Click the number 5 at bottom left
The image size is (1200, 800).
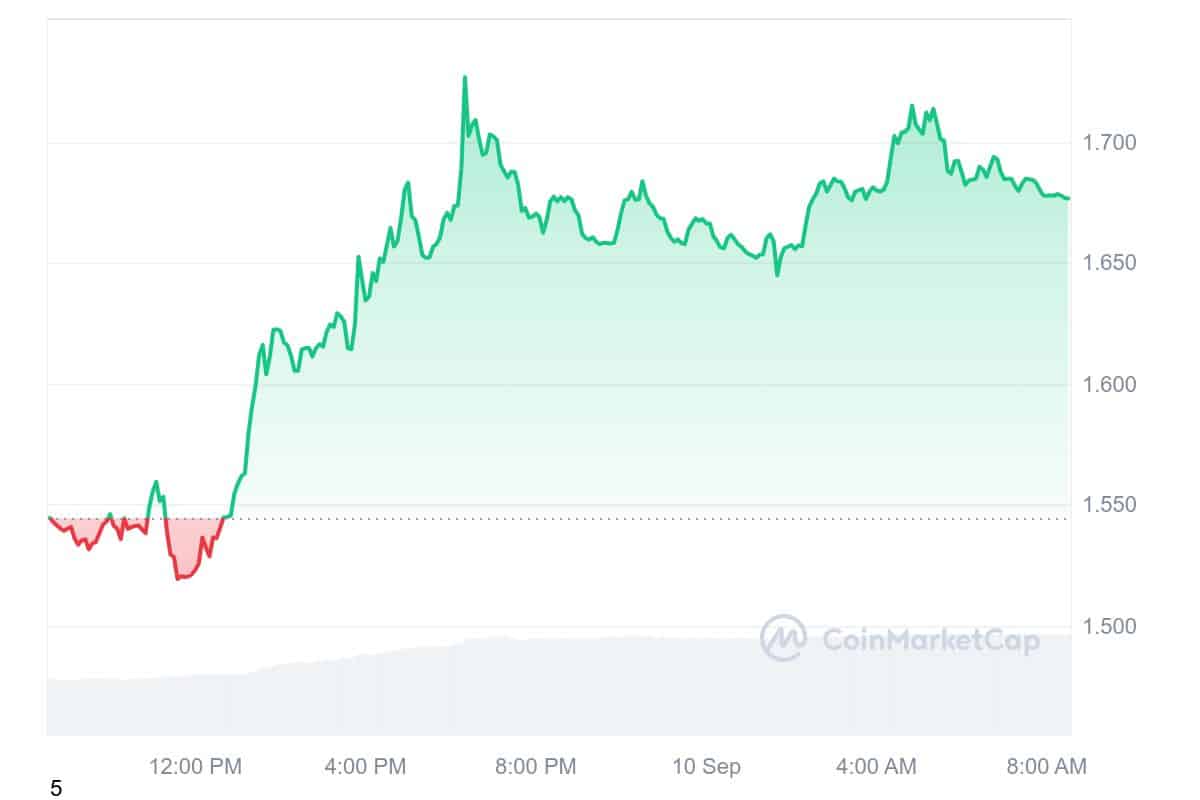pyautogui.click(x=56, y=790)
